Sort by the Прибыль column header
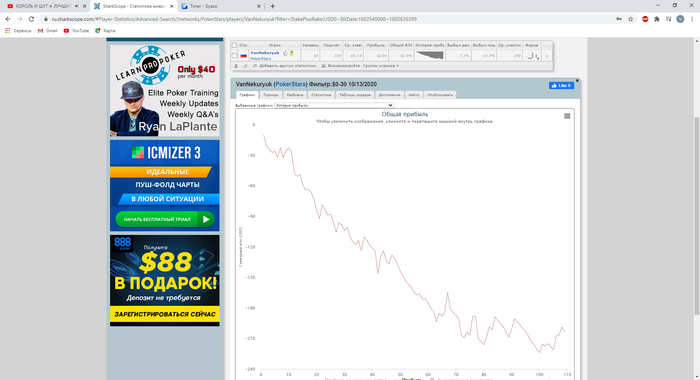The height and width of the screenshot is (380, 700). click(376, 45)
